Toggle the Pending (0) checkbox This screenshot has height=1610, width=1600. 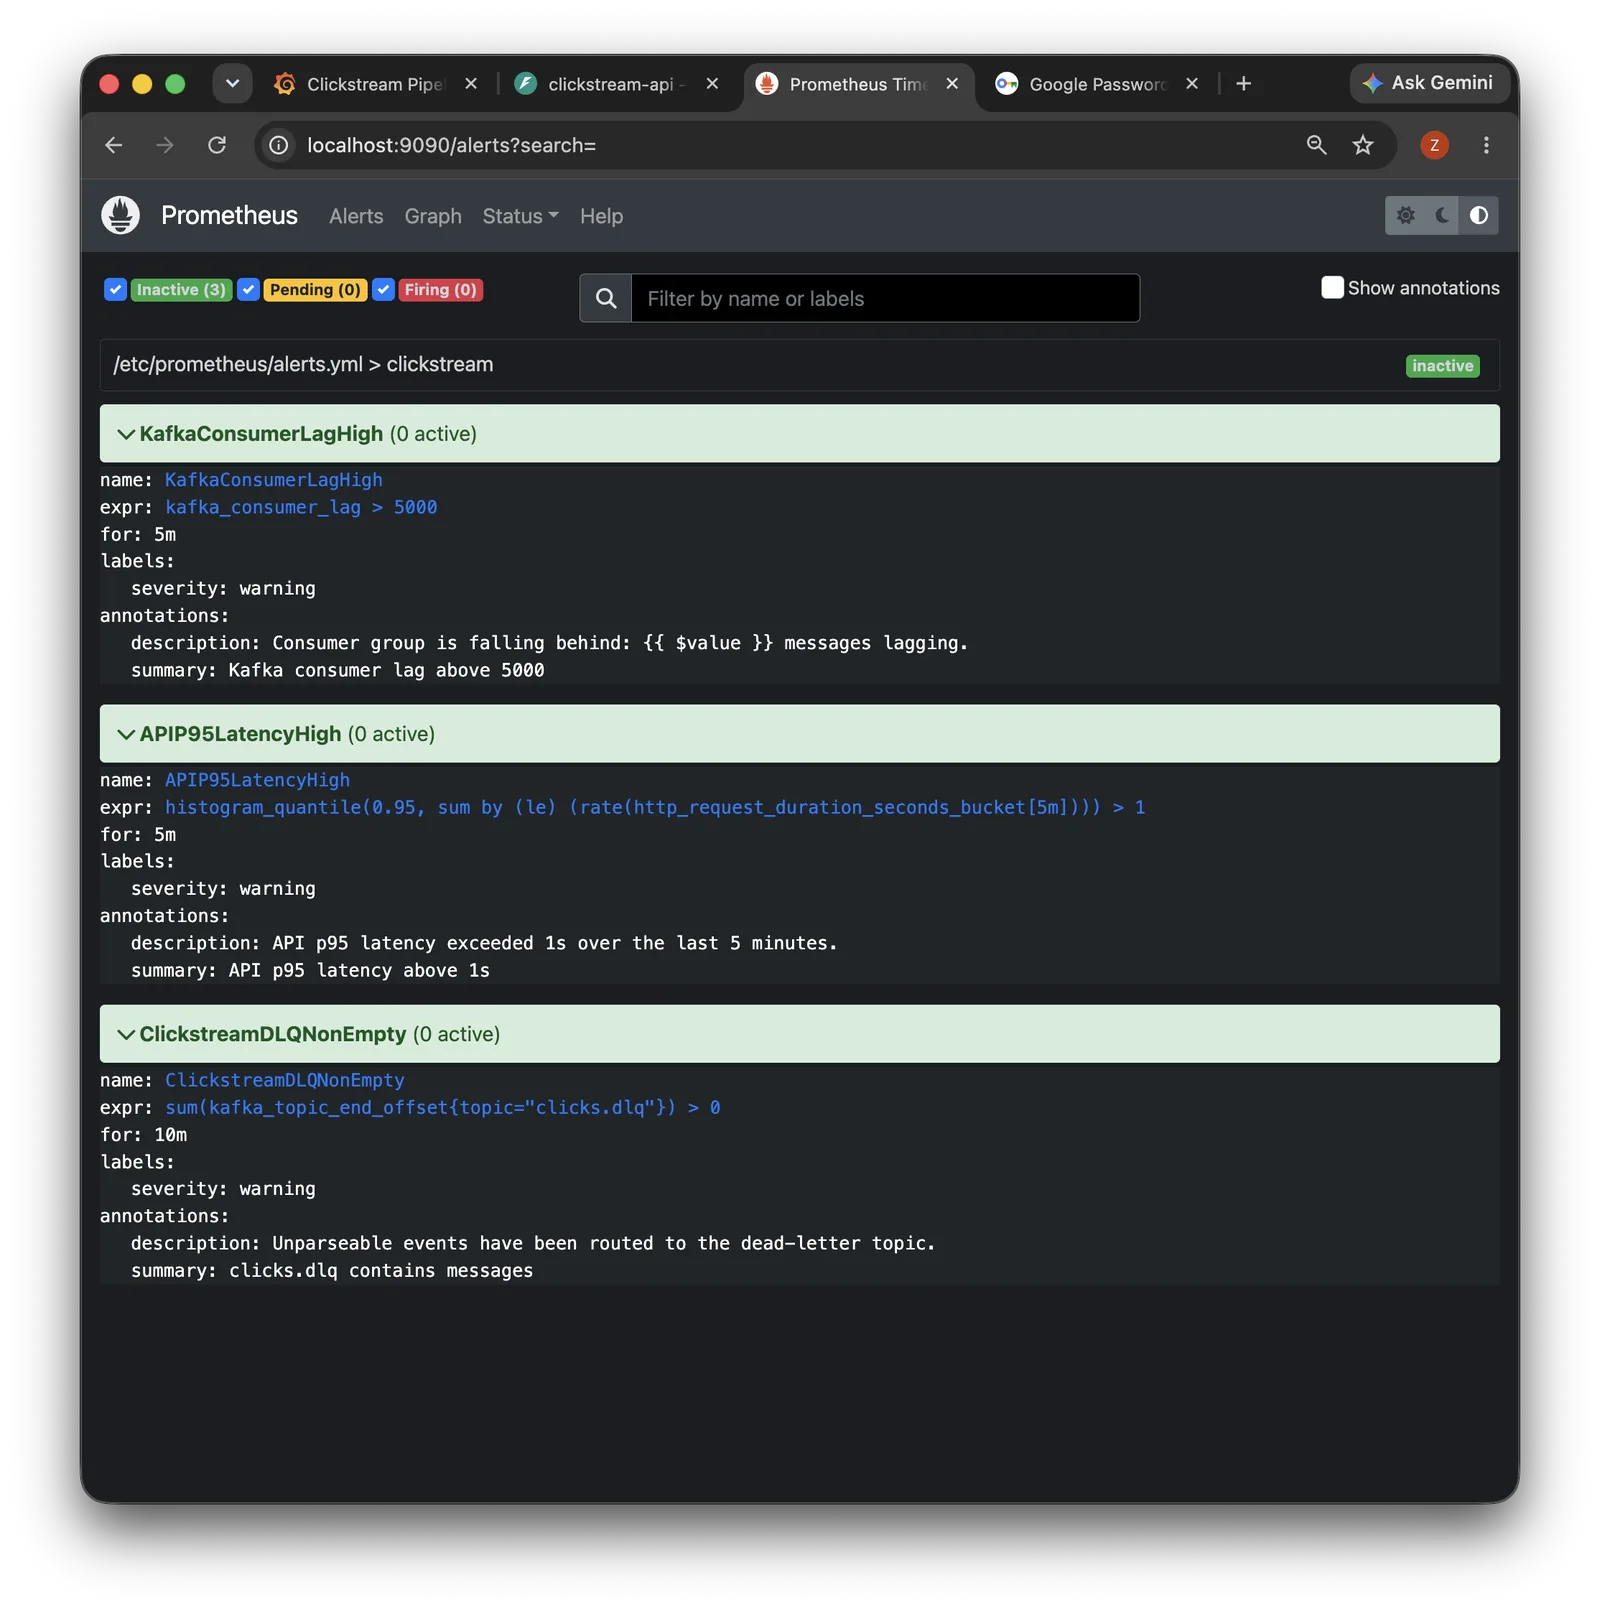pos(249,290)
